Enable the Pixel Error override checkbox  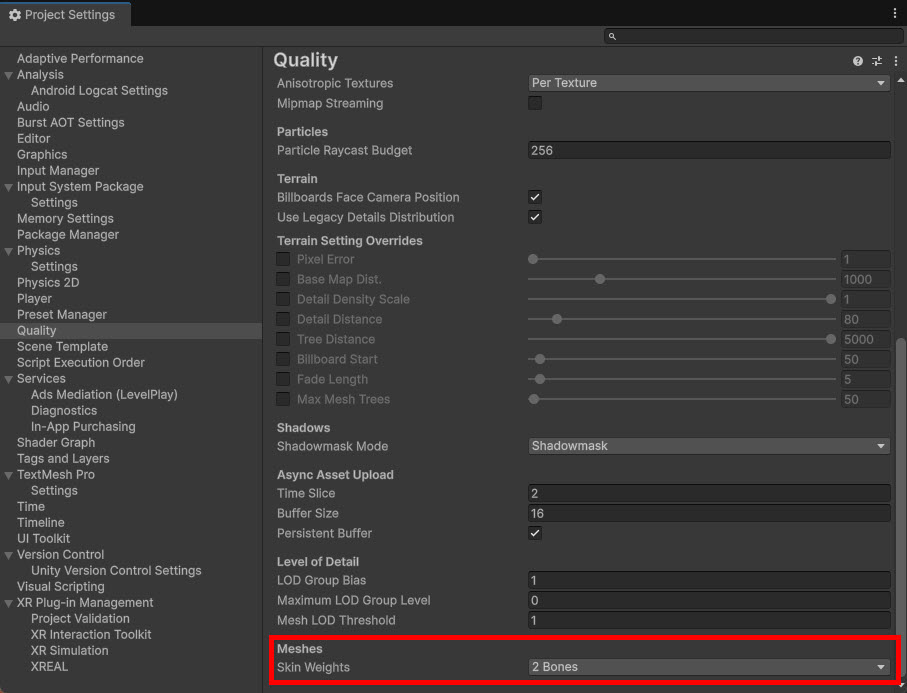click(x=283, y=259)
